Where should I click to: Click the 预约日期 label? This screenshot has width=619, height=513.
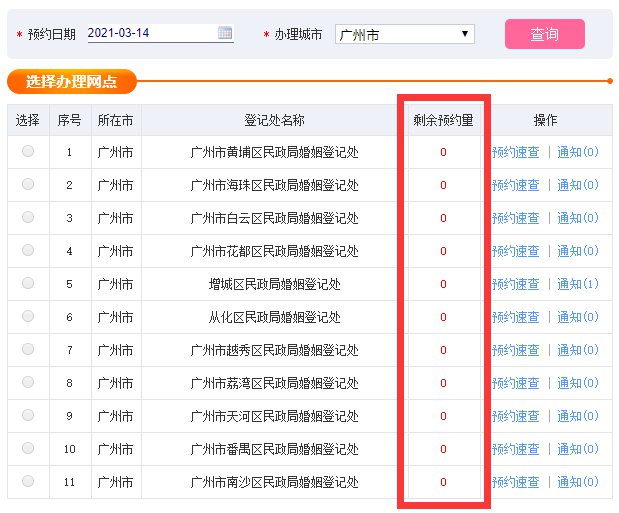(51, 34)
